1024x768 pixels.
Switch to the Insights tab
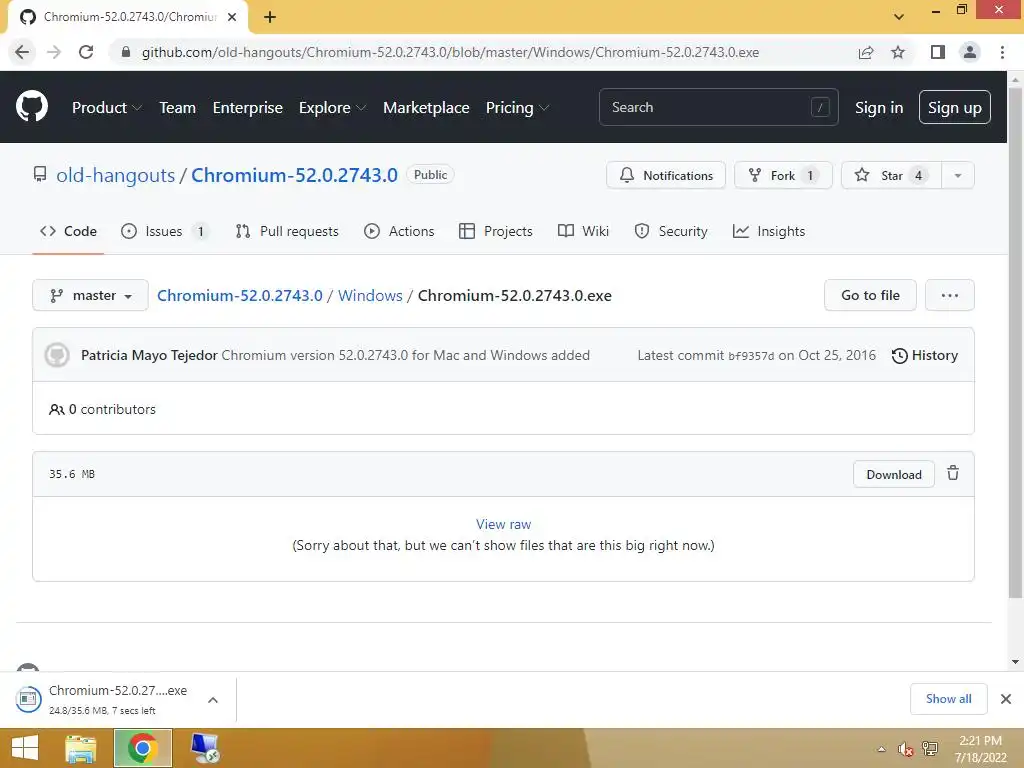click(769, 231)
